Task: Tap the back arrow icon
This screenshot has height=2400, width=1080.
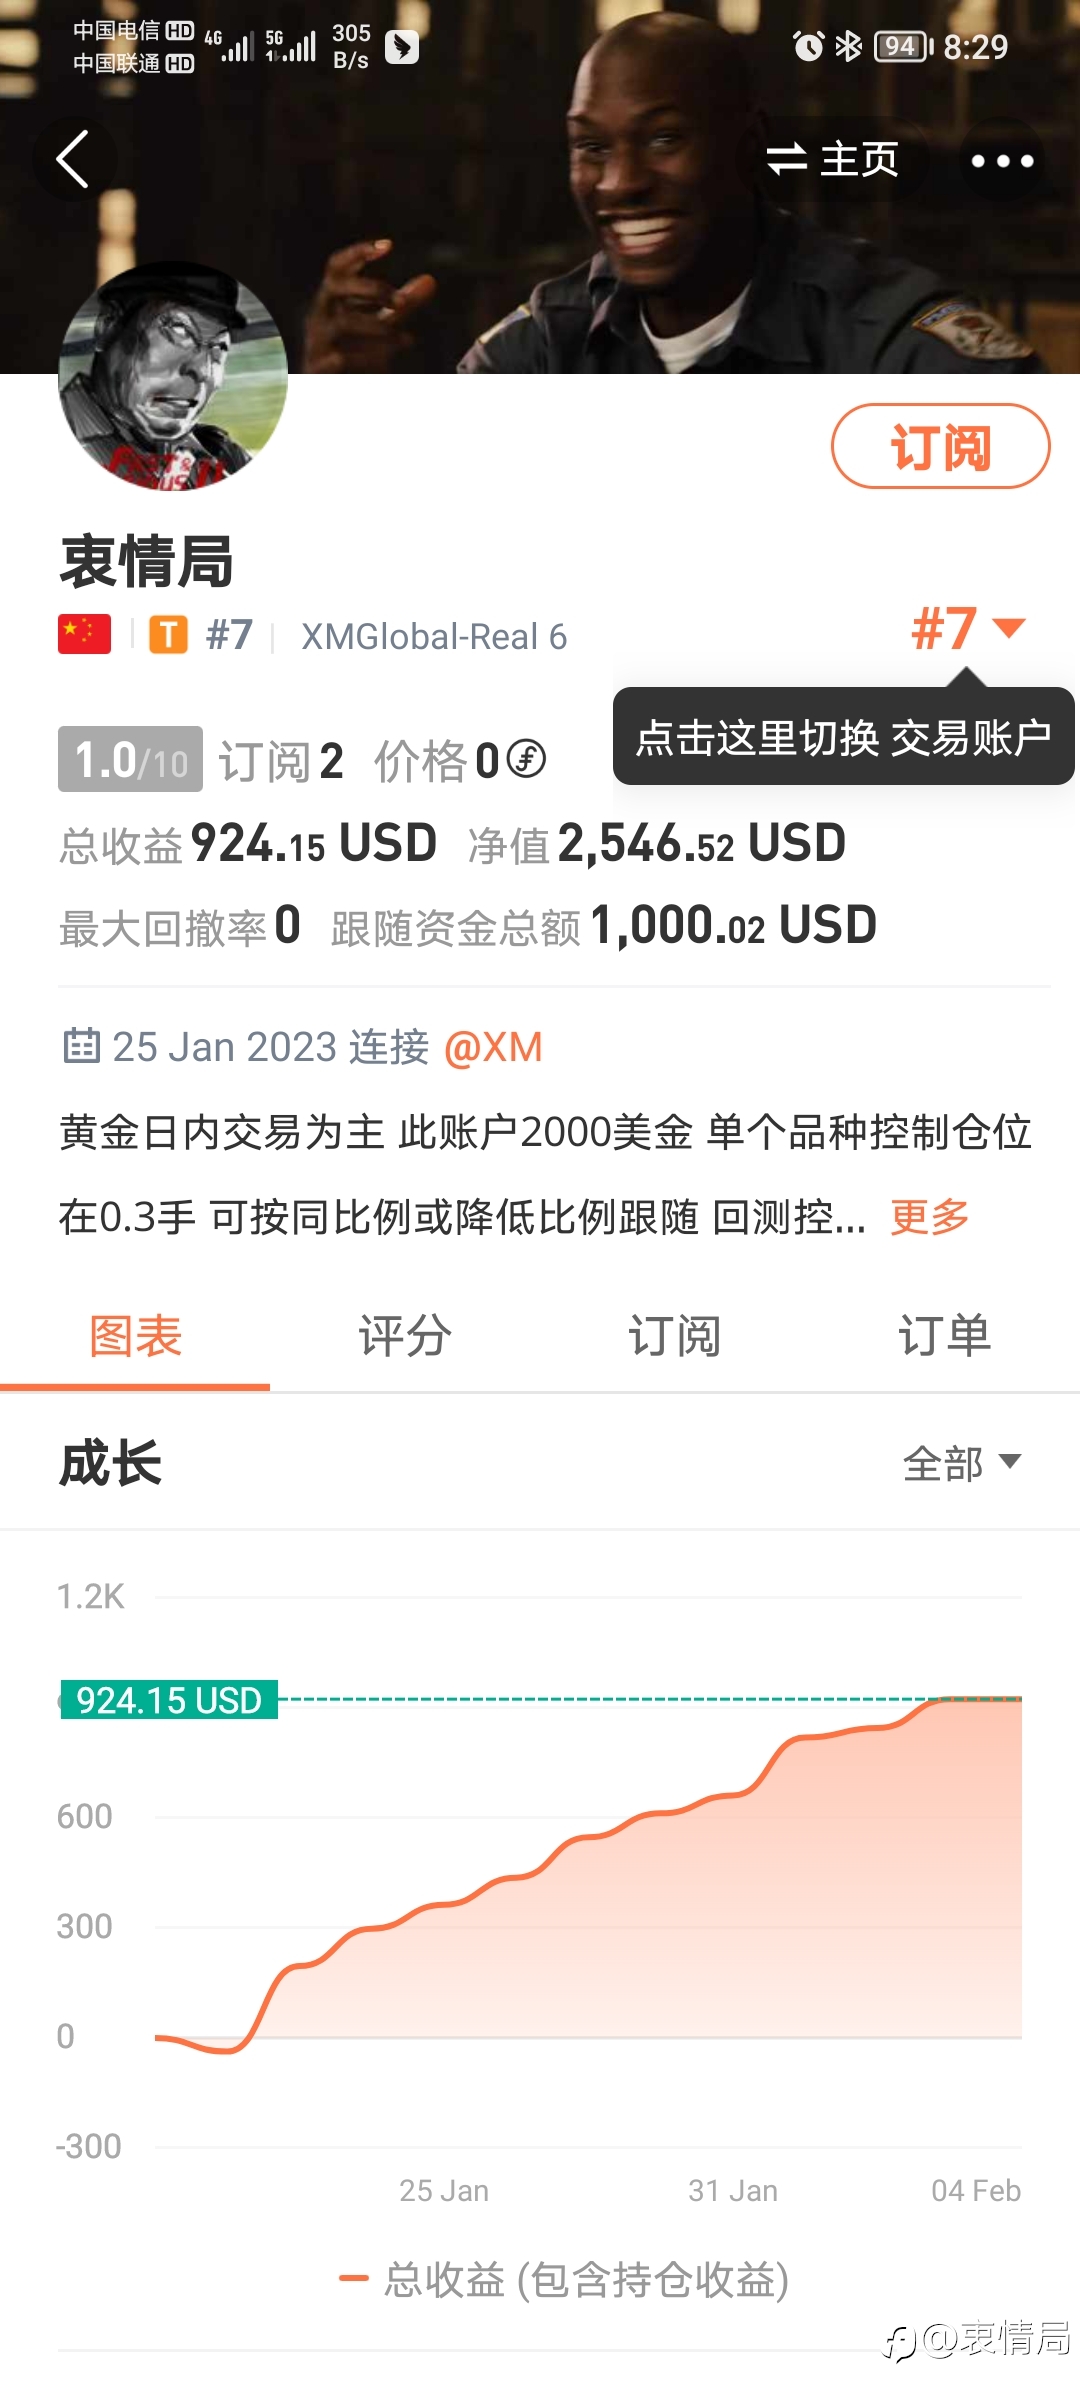Action: pyautogui.click(x=73, y=159)
